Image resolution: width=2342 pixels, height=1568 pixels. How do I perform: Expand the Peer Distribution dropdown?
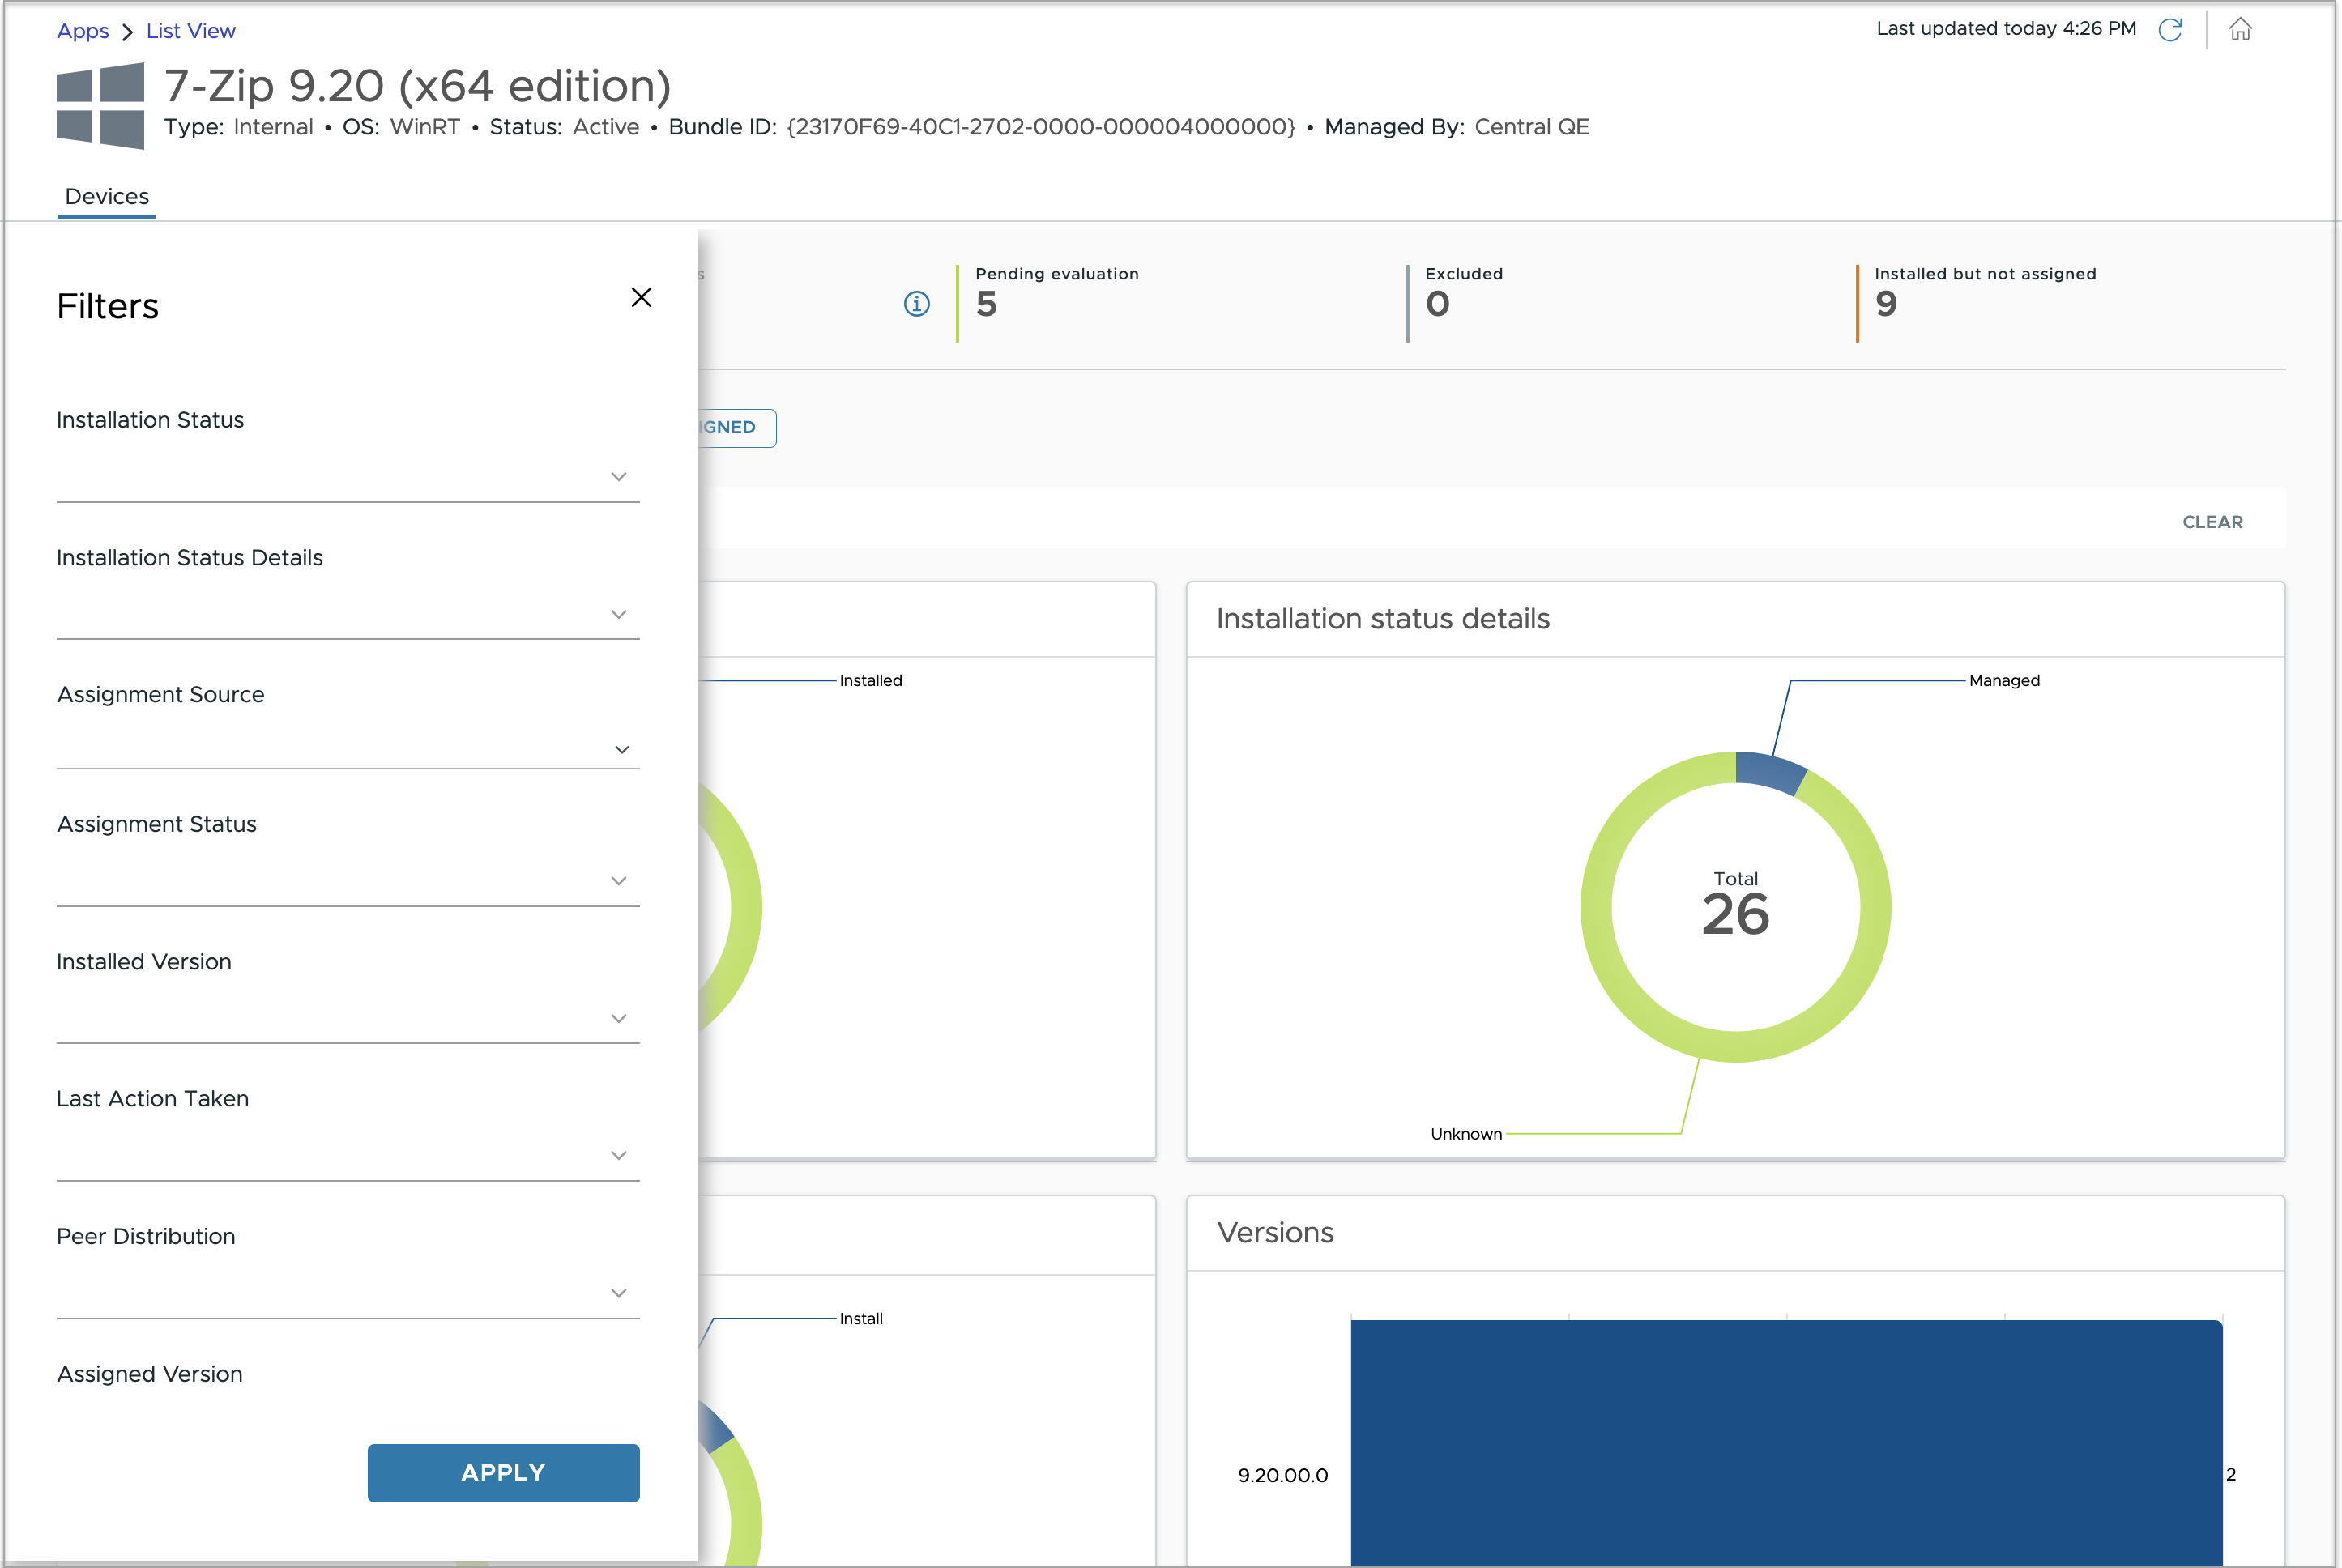[x=348, y=1293]
